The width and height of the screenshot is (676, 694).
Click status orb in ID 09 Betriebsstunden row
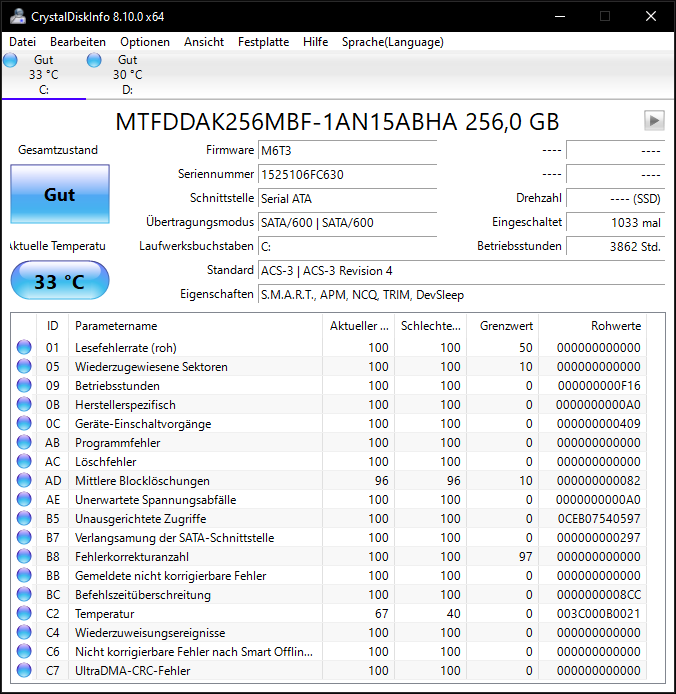[x=24, y=386]
